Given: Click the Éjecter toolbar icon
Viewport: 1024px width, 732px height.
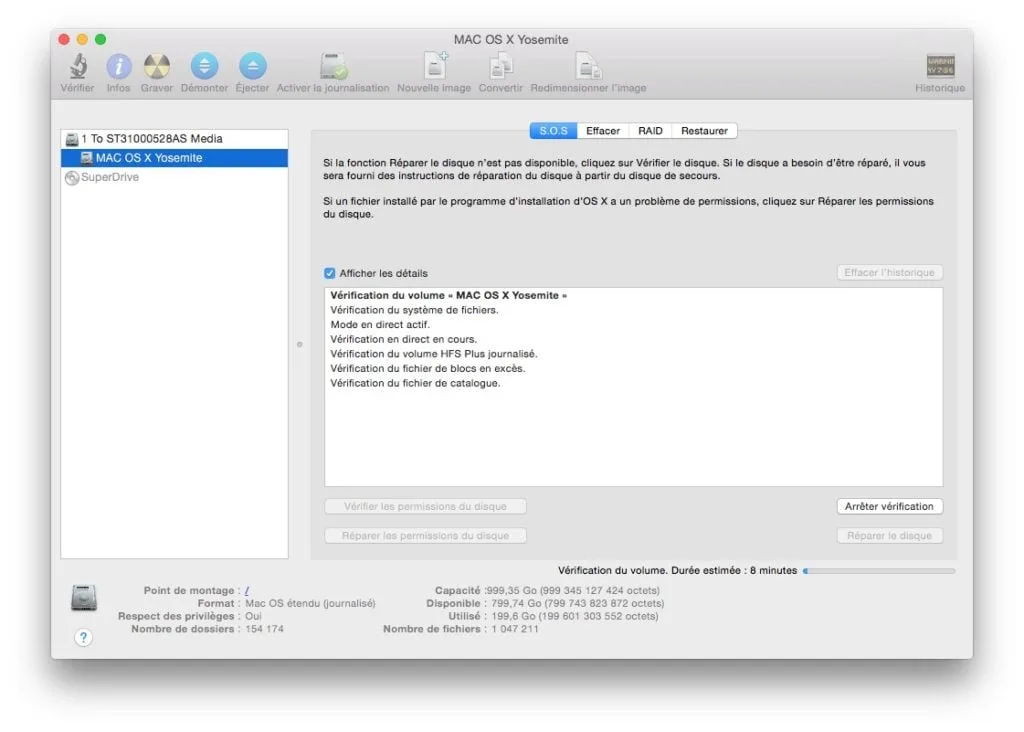Looking at the screenshot, I should click(x=253, y=66).
